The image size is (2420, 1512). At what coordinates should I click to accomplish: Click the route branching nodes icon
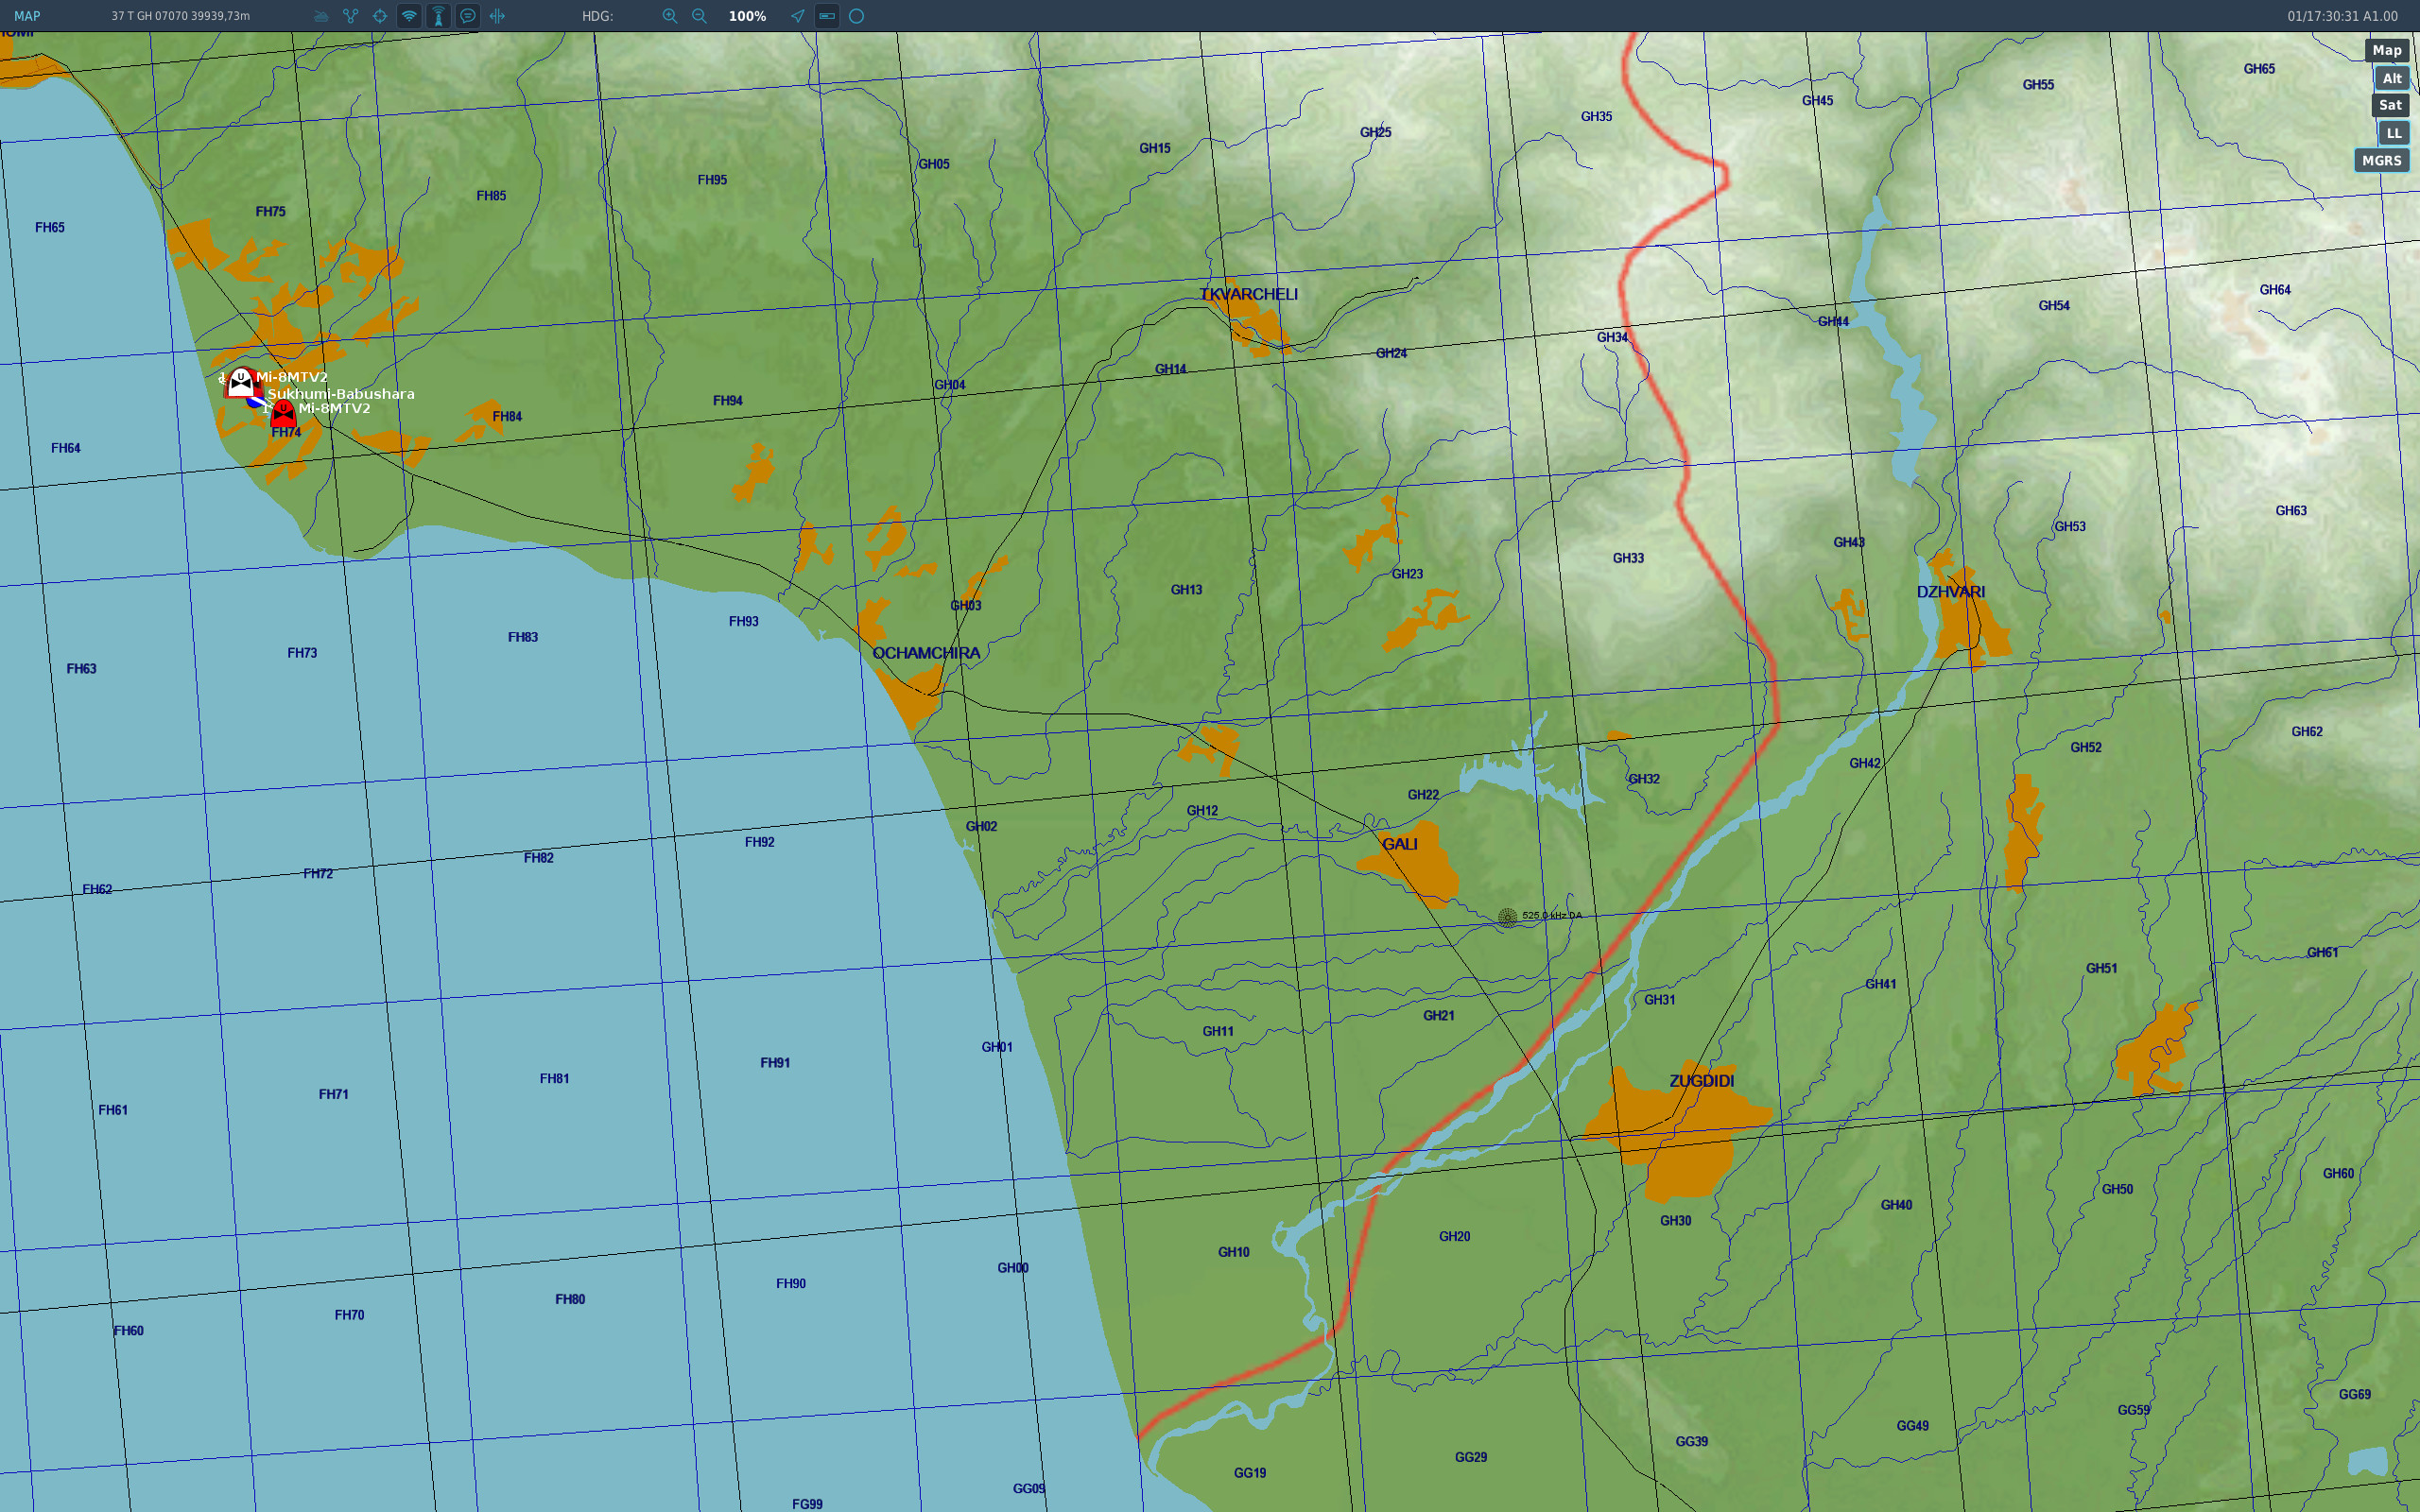tap(351, 16)
